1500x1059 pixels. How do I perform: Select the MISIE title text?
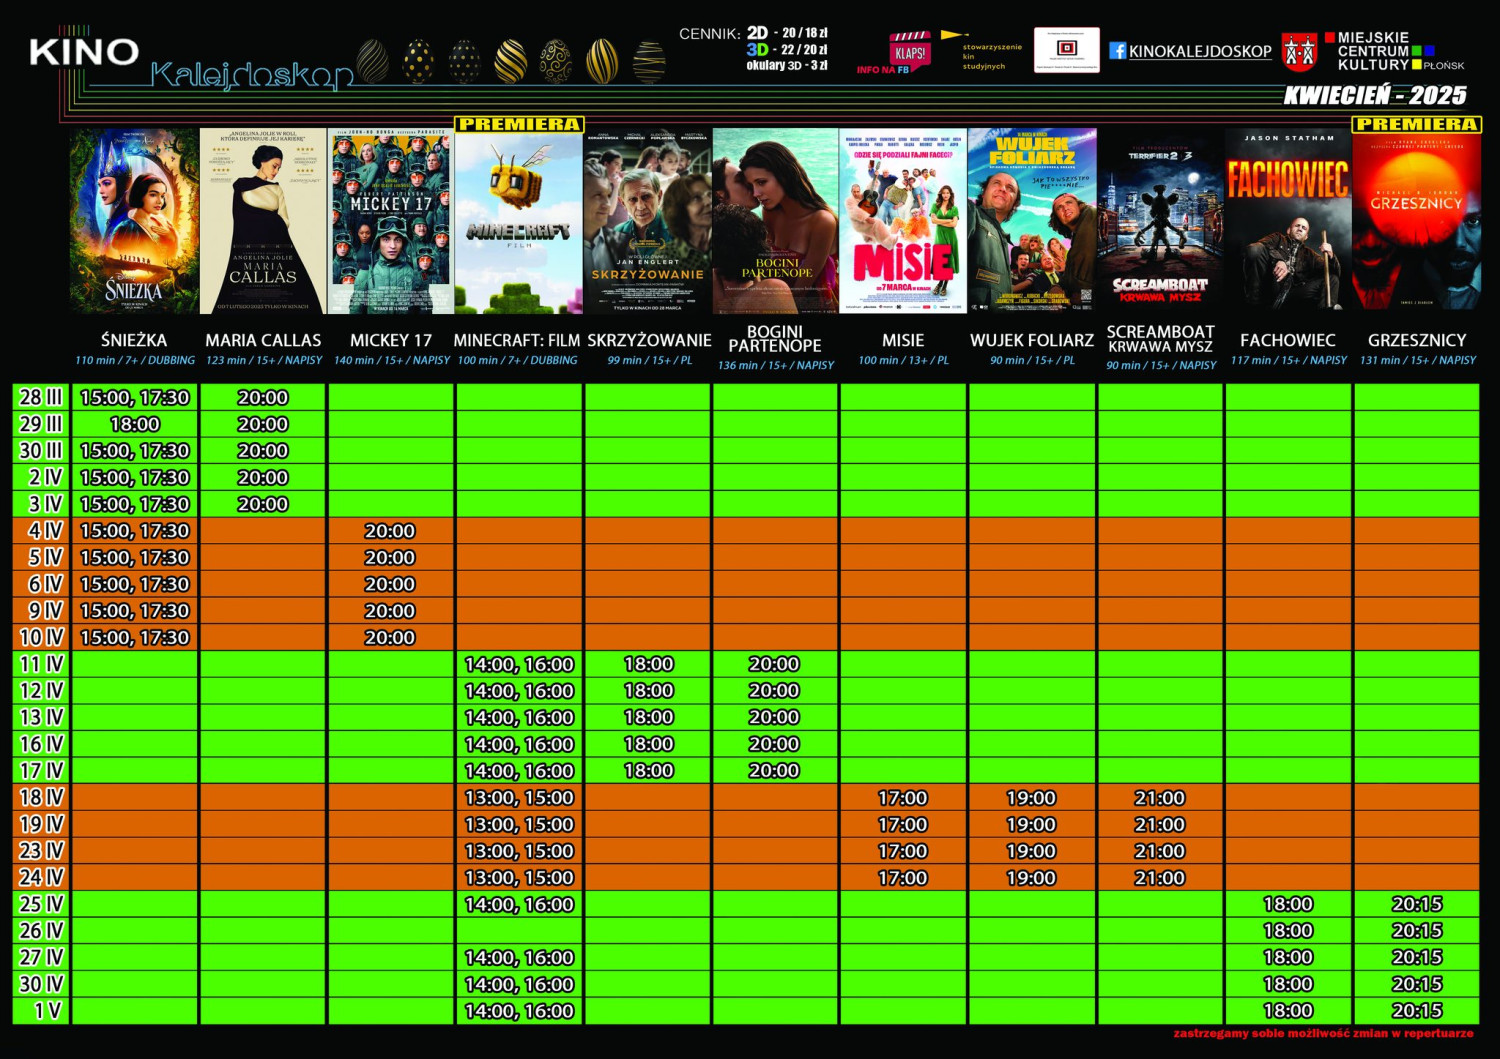[x=903, y=340]
